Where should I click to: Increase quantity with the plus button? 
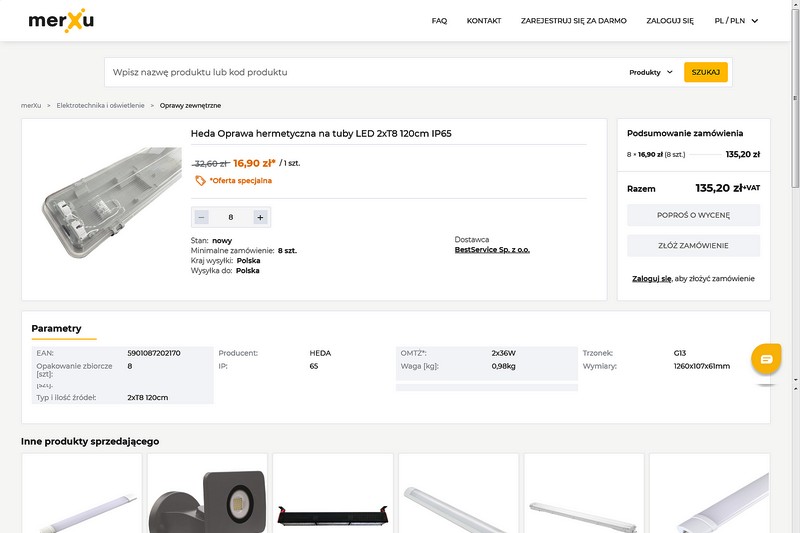pos(260,217)
